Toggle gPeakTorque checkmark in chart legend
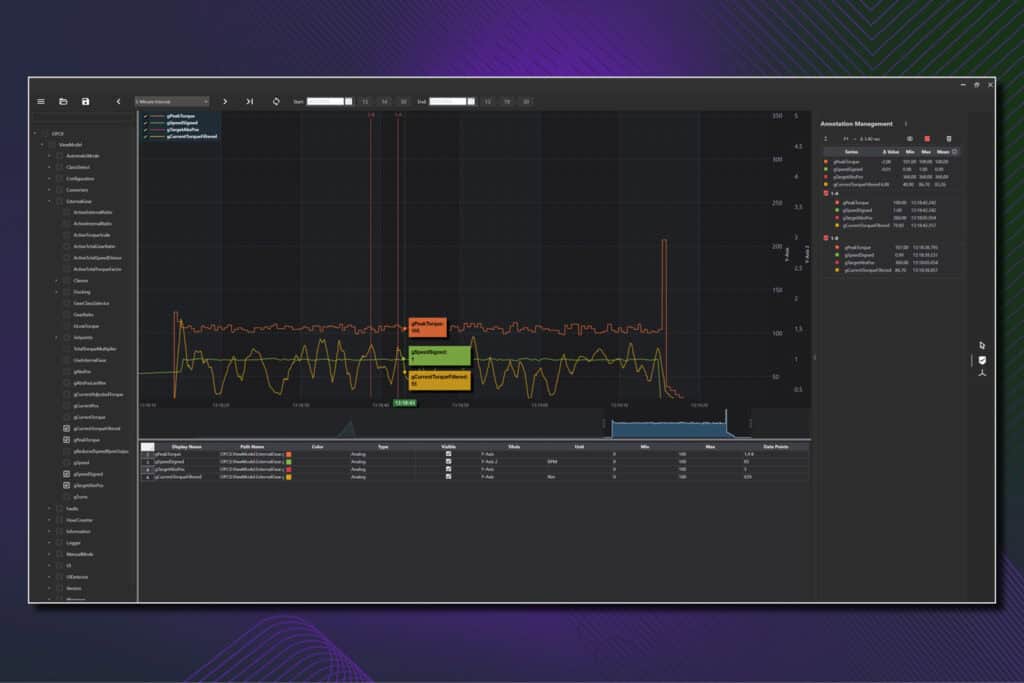 click(146, 116)
